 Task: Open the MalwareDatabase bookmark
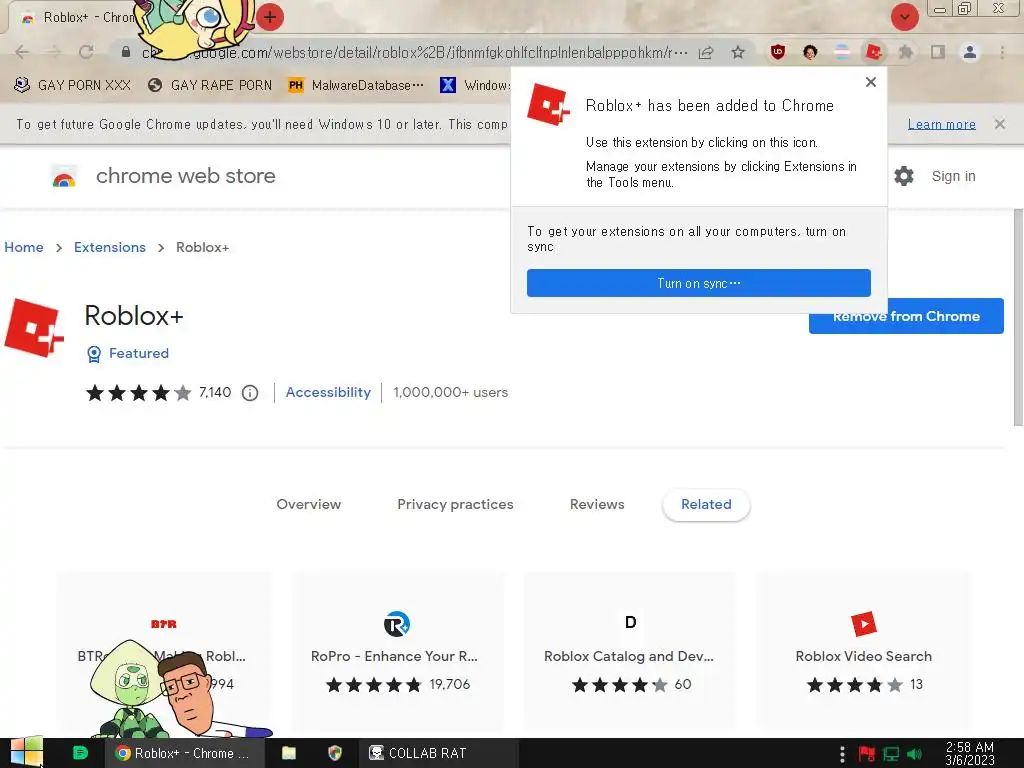(x=356, y=85)
